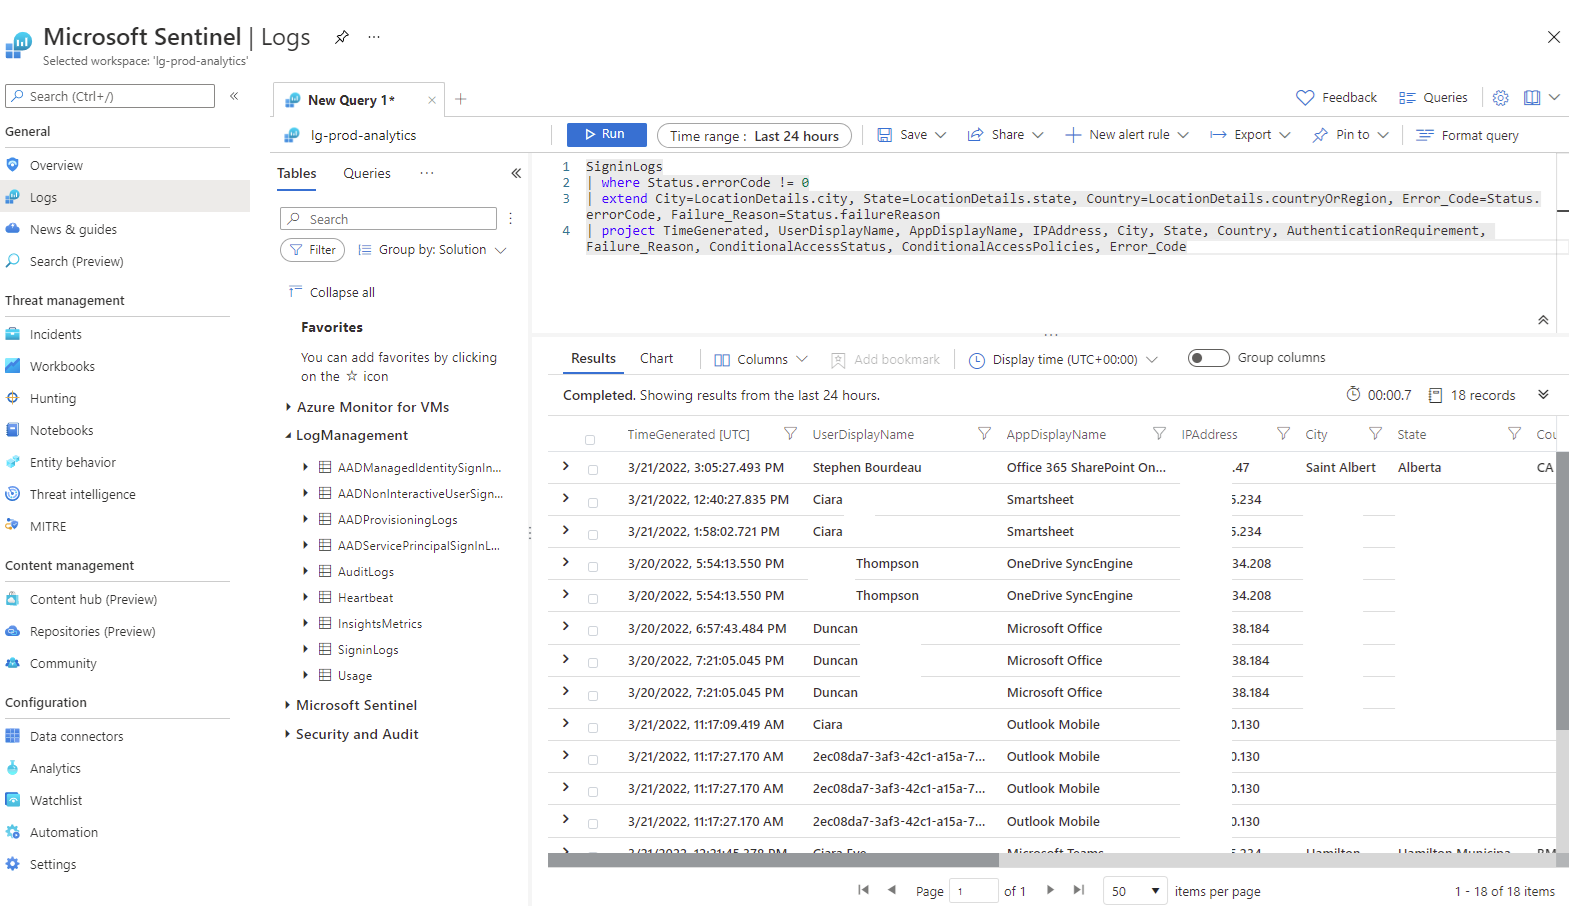The image size is (1569, 906).
Task: Collapse the left navigation menu
Action: point(234,96)
